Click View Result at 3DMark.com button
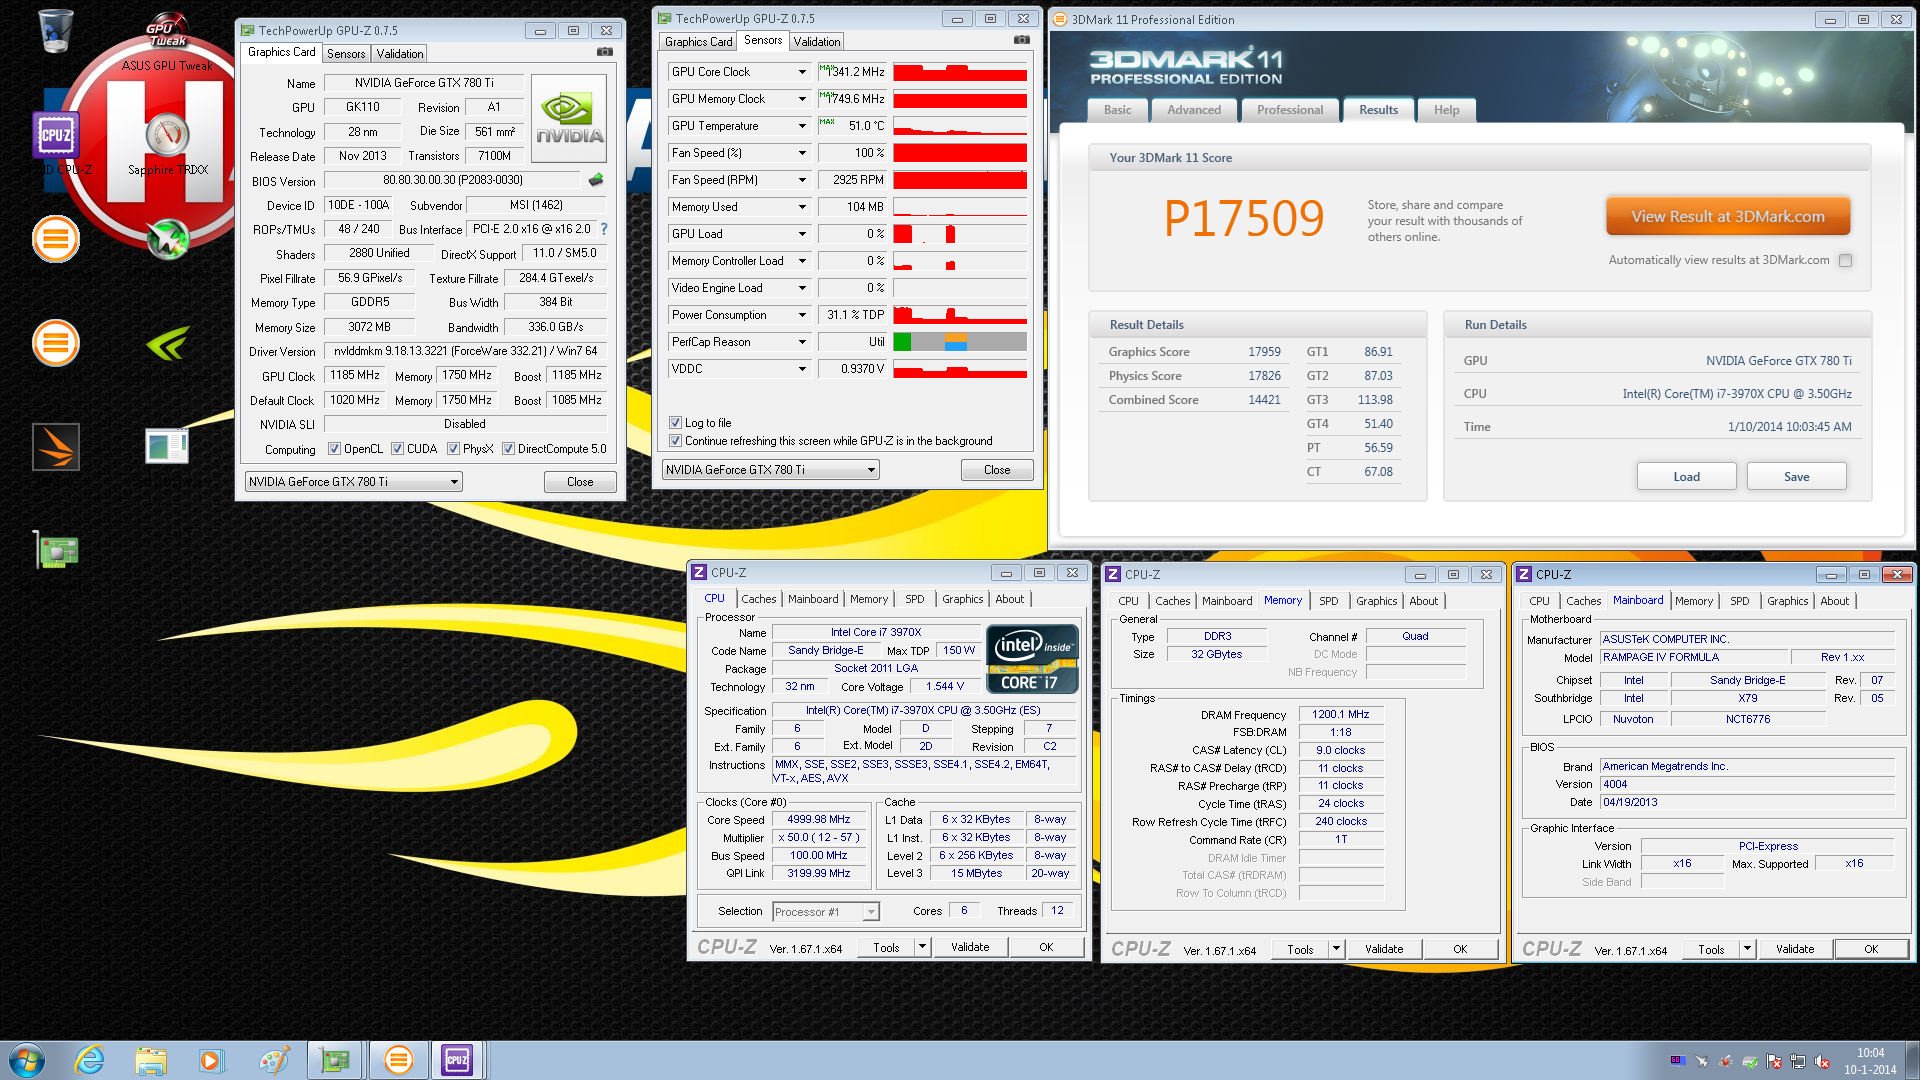This screenshot has height=1080, width=1920. [x=1728, y=217]
